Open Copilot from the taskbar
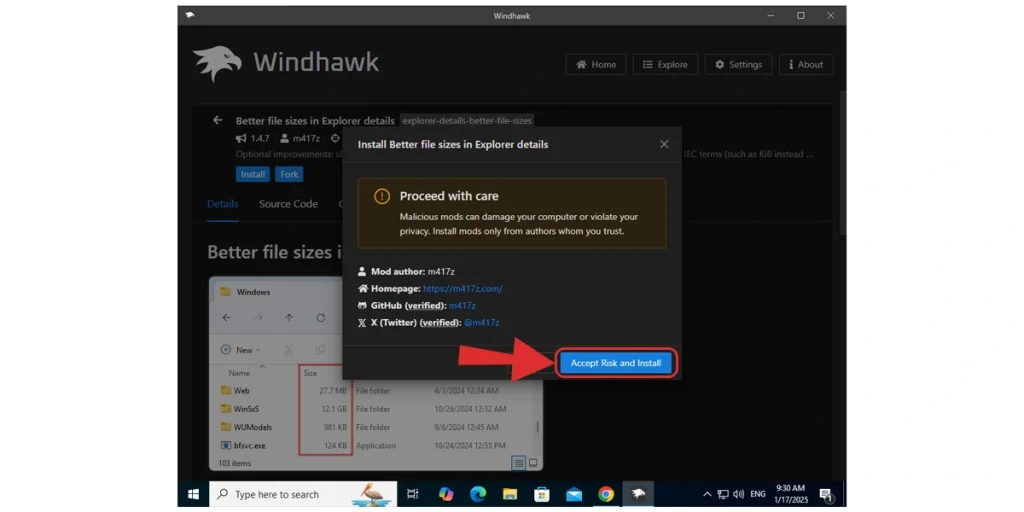This screenshot has height=512, width=1024. pos(446,494)
